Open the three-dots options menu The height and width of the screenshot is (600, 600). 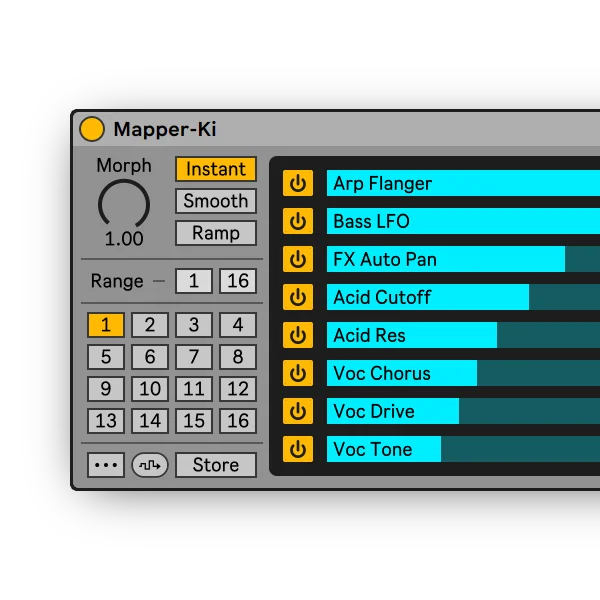106,465
